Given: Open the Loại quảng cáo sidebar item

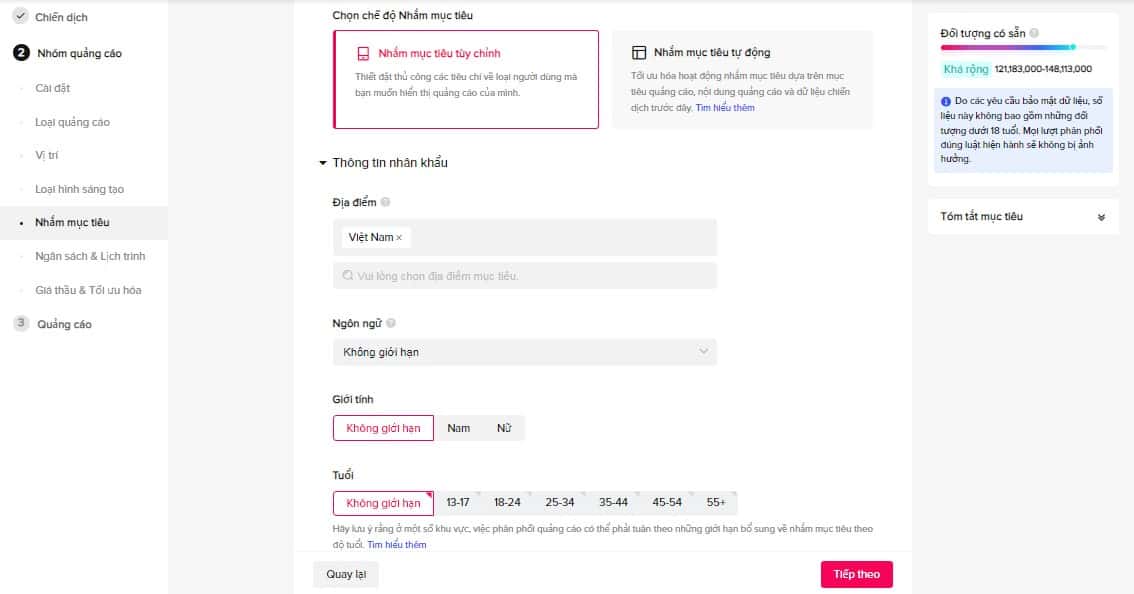Looking at the screenshot, I should point(72,122).
